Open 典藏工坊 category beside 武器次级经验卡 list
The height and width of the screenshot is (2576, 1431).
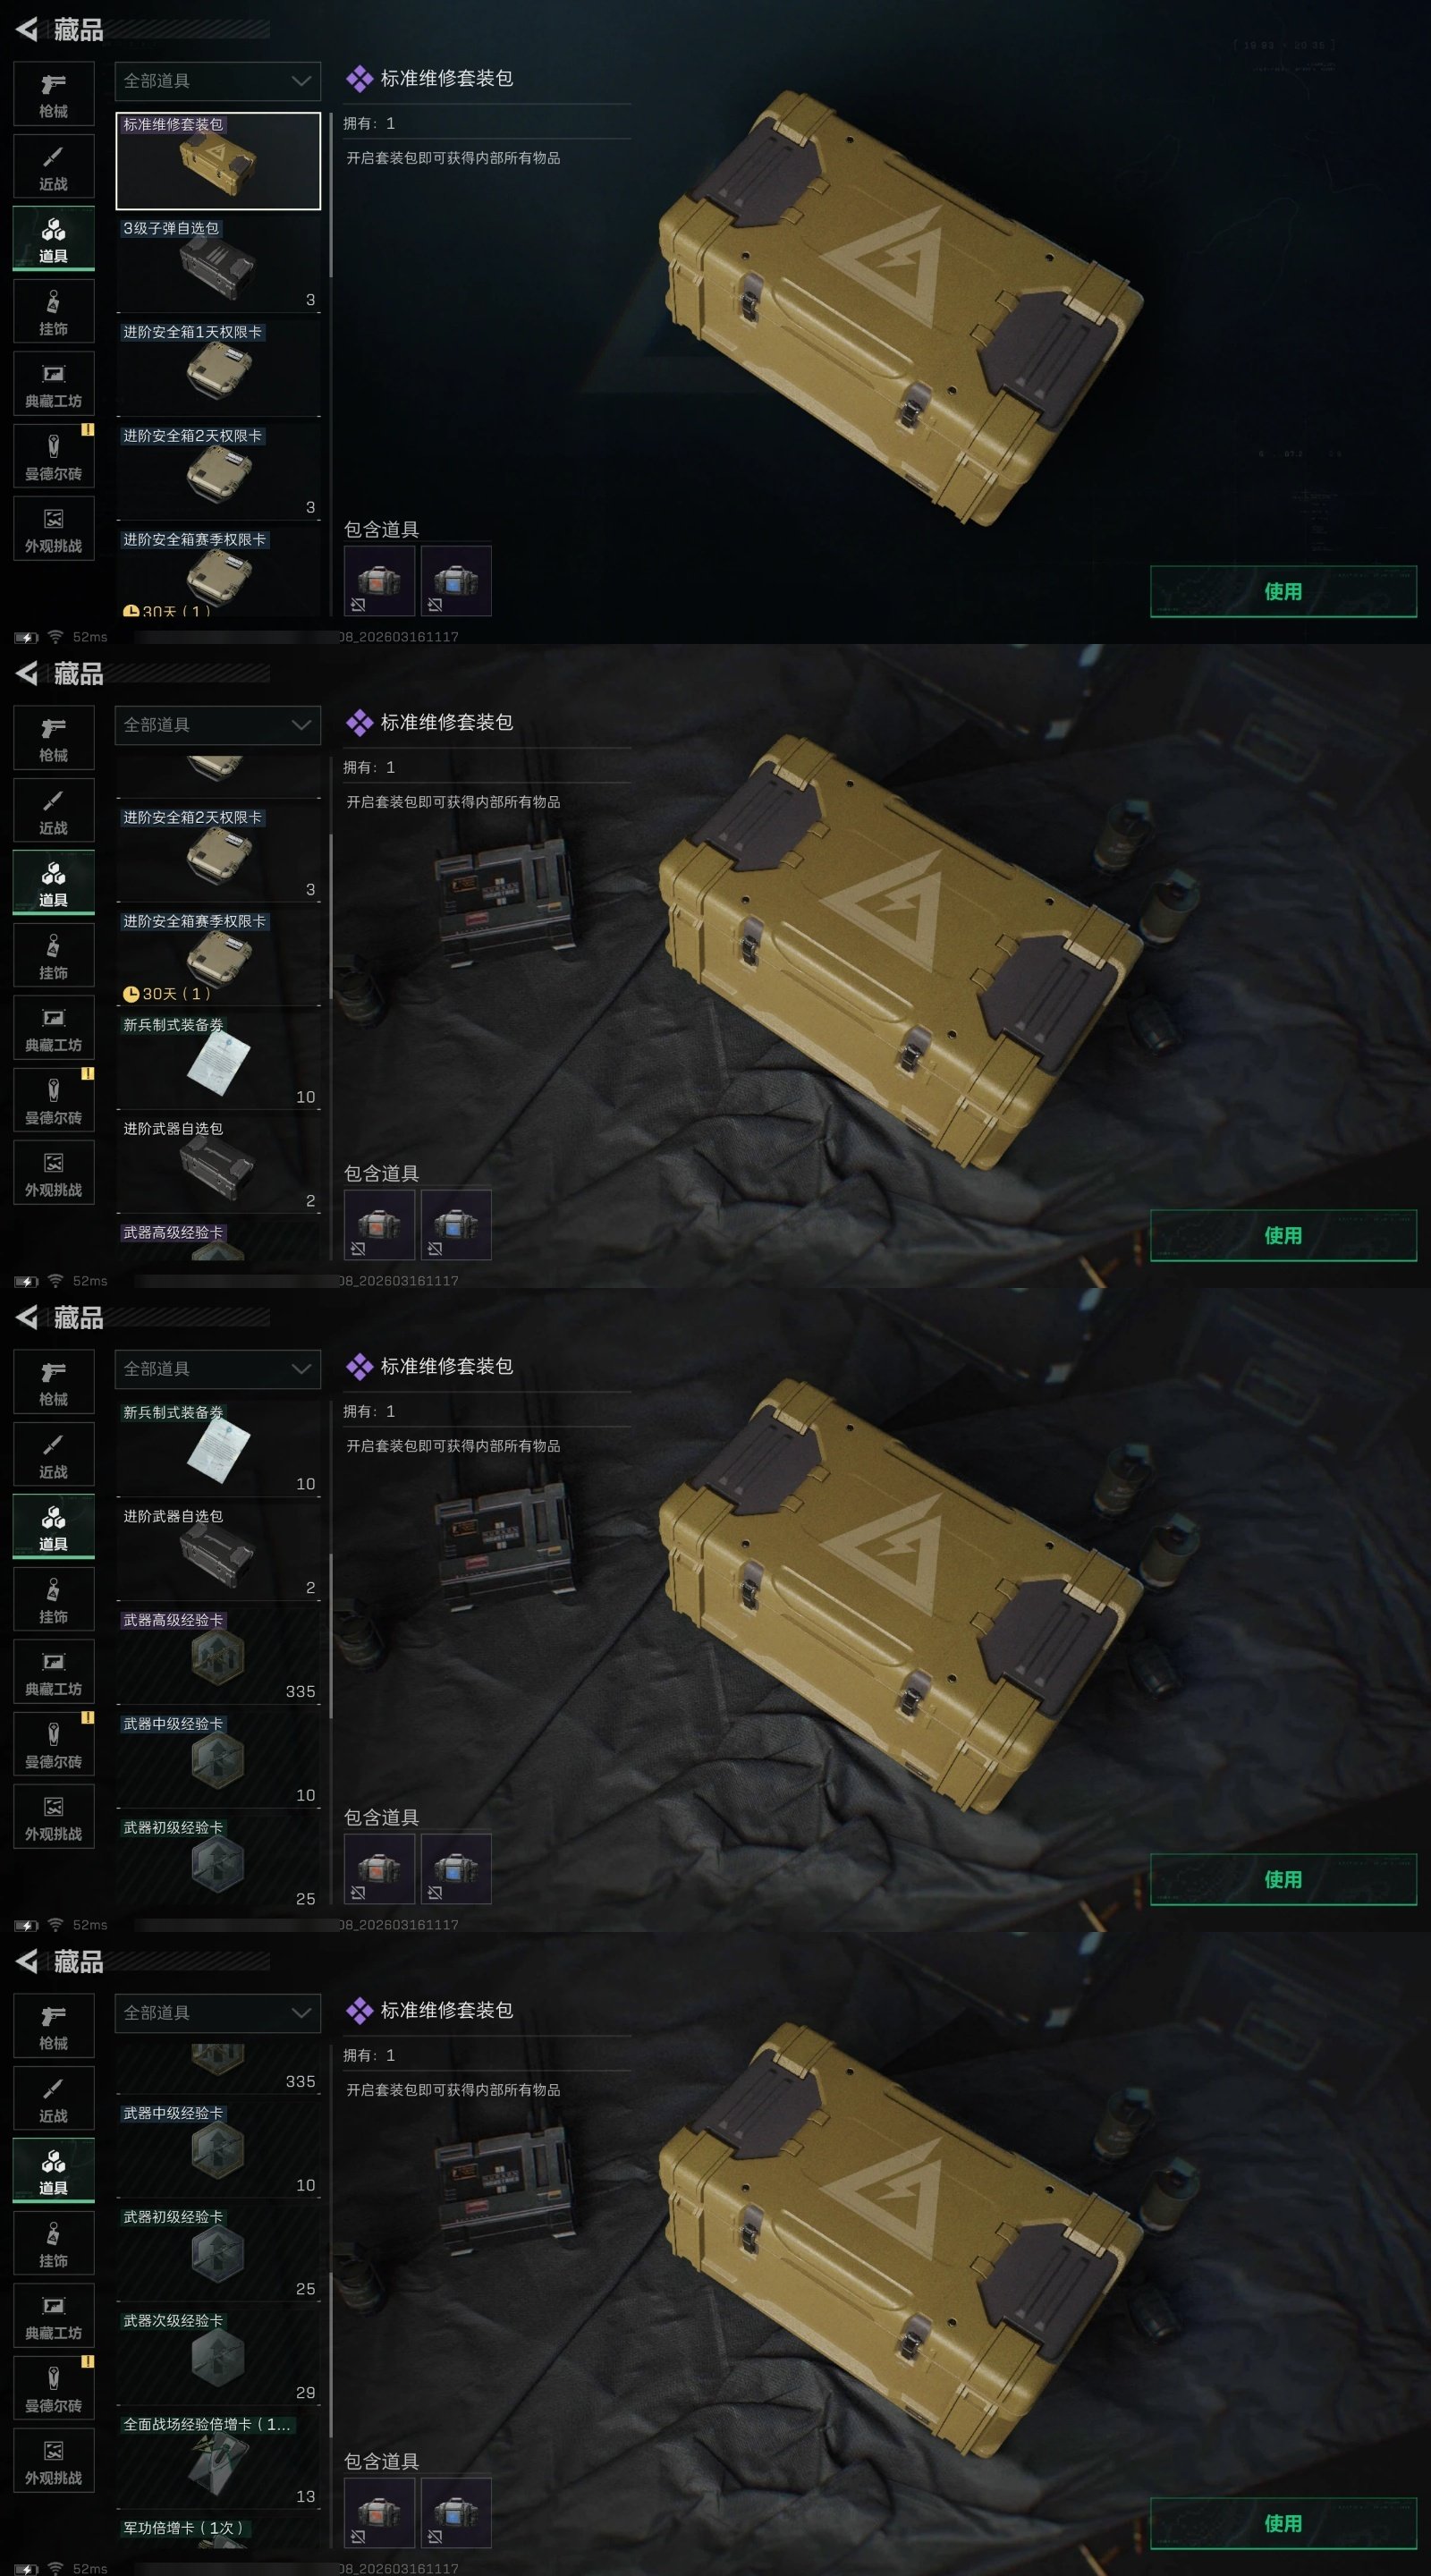(x=54, y=2315)
